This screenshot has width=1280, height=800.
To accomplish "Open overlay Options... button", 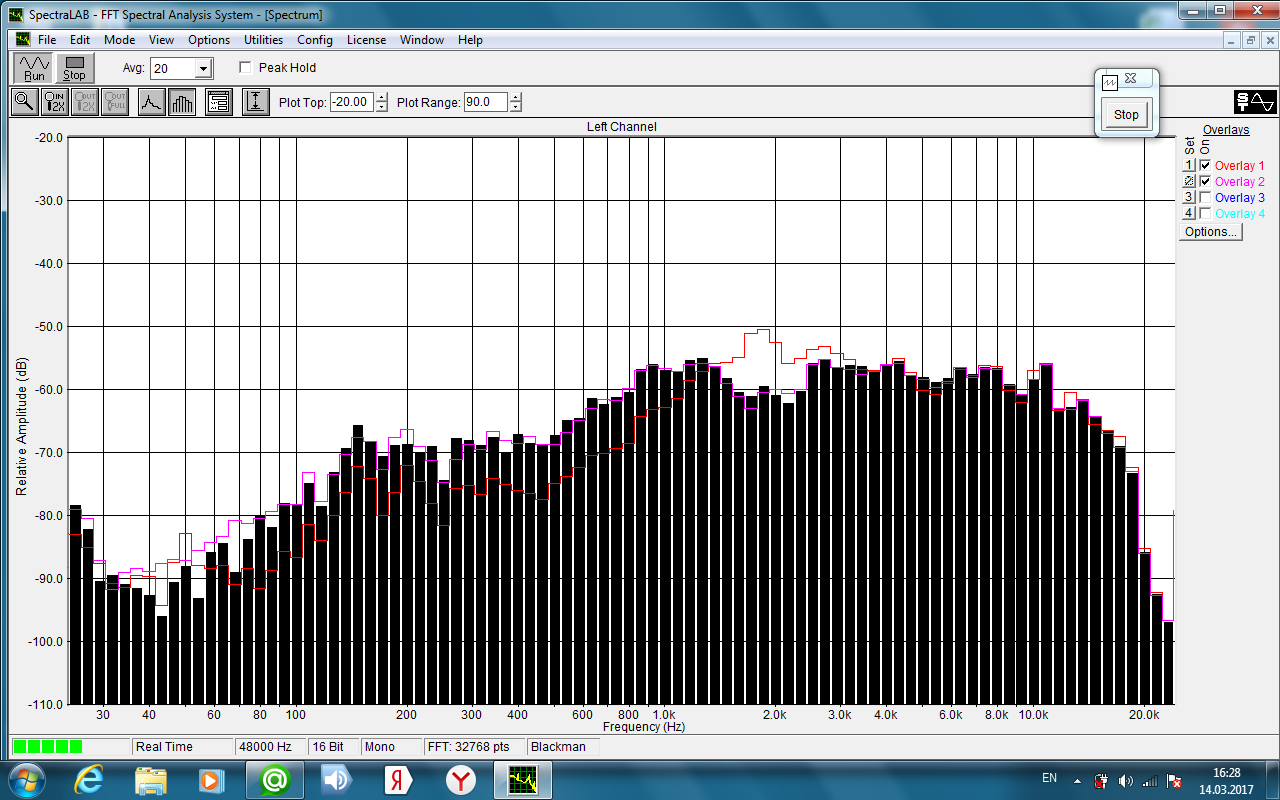I will (1210, 232).
